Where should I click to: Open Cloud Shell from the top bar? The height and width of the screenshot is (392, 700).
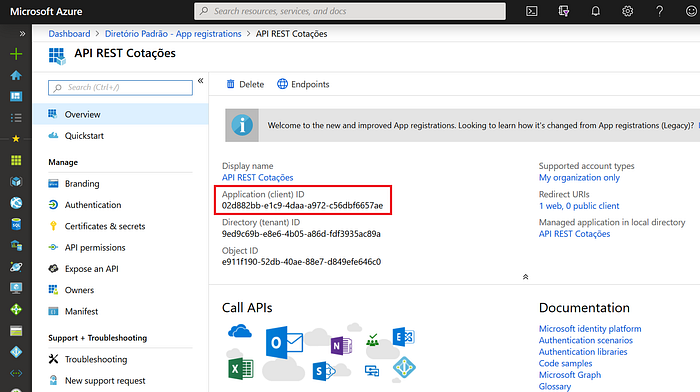pos(532,11)
